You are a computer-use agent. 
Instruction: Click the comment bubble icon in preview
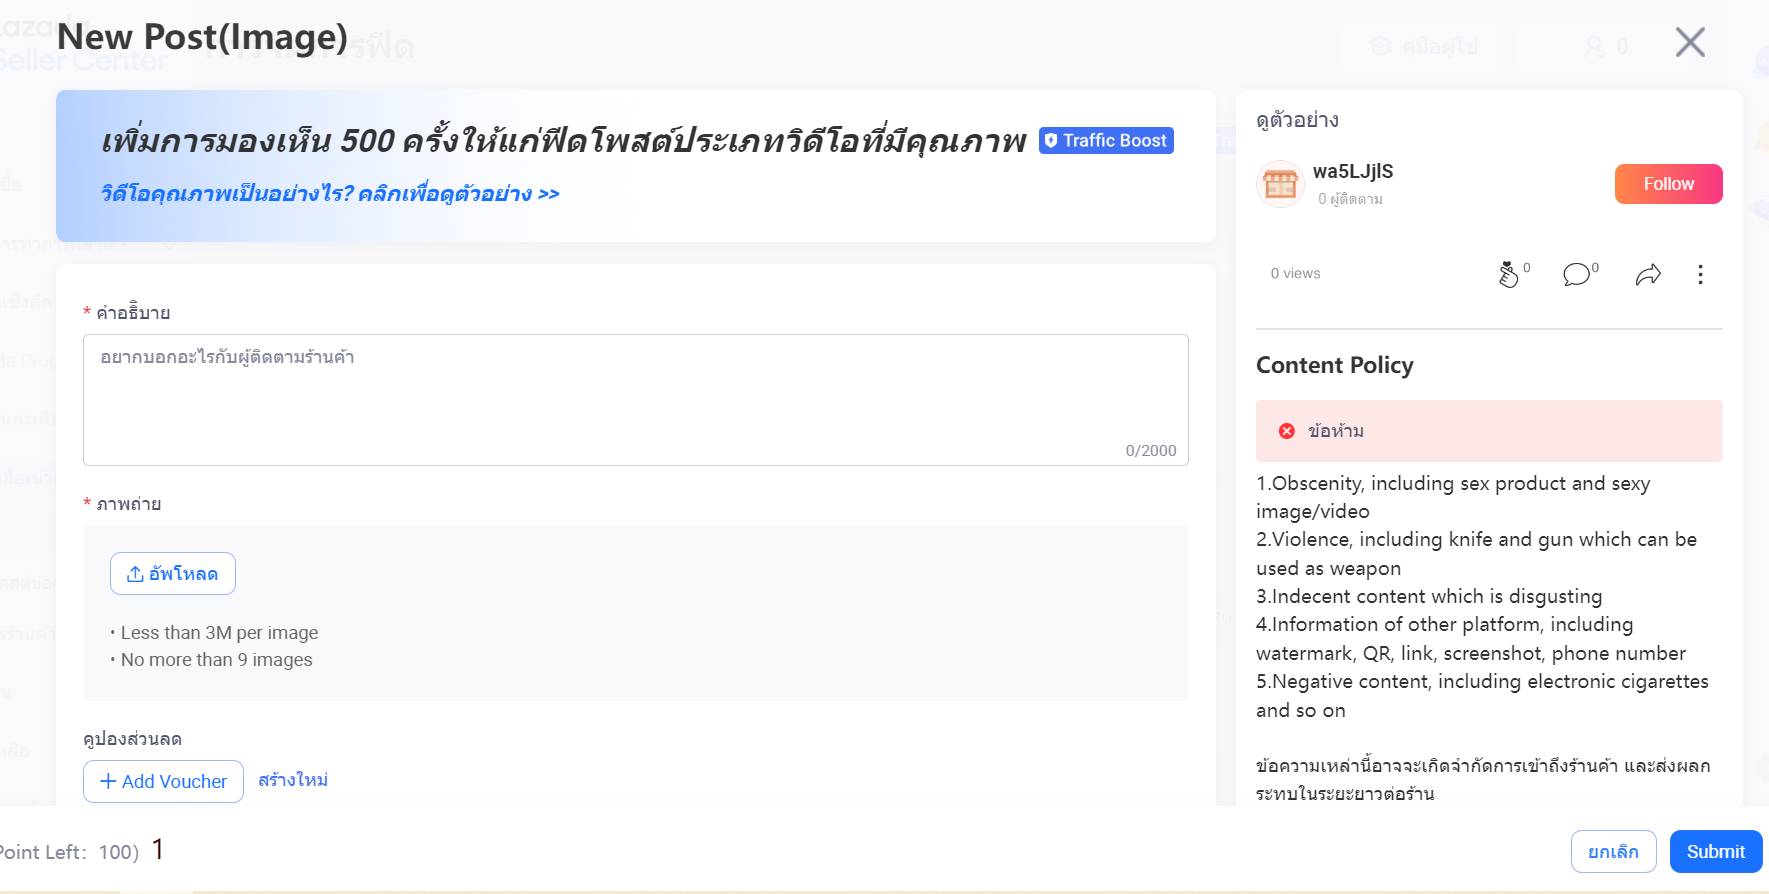click(x=1576, y=274)
